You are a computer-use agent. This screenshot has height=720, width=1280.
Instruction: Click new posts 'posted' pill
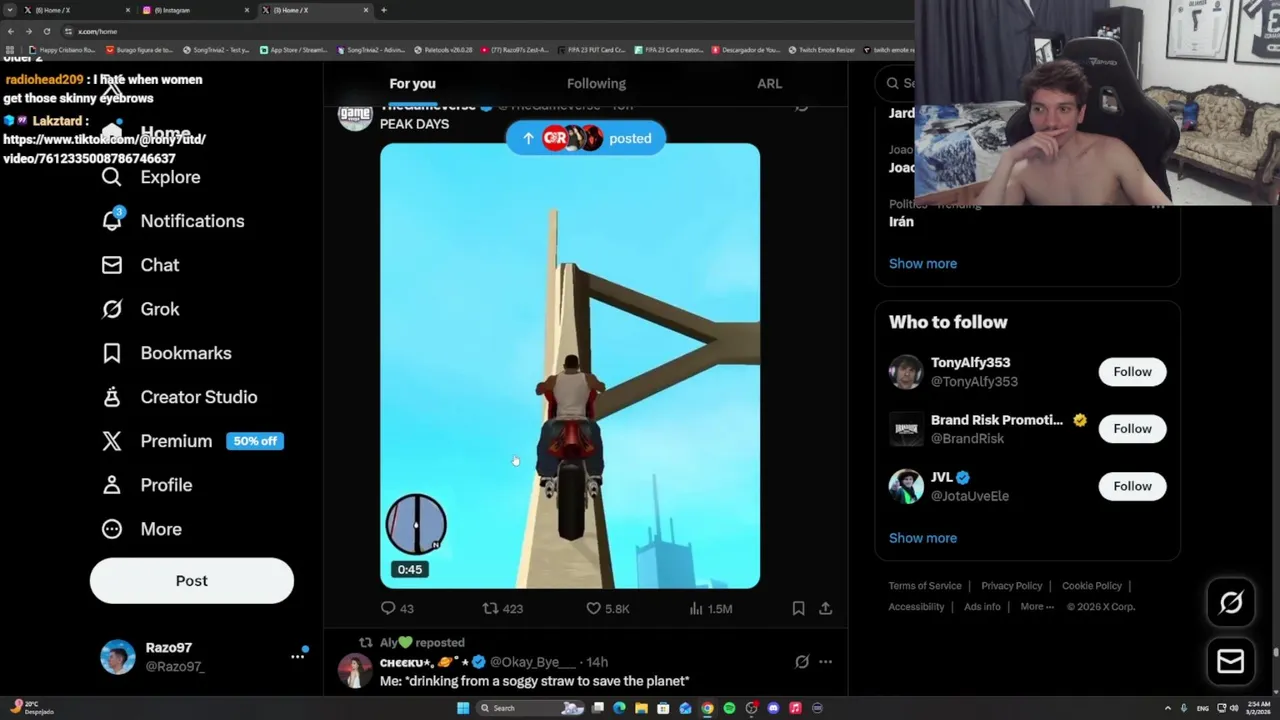tap(586, 138)
